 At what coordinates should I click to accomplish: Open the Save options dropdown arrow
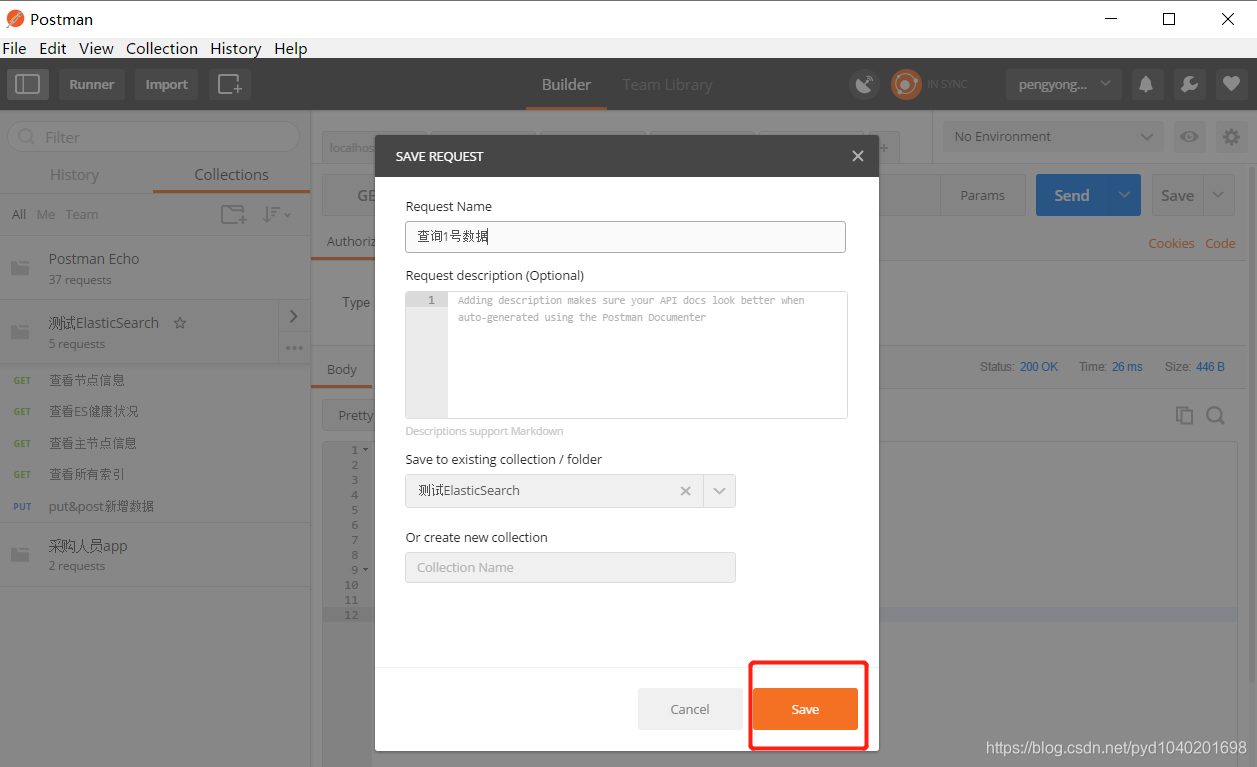pyautogui.click(x=1218, y=195)
